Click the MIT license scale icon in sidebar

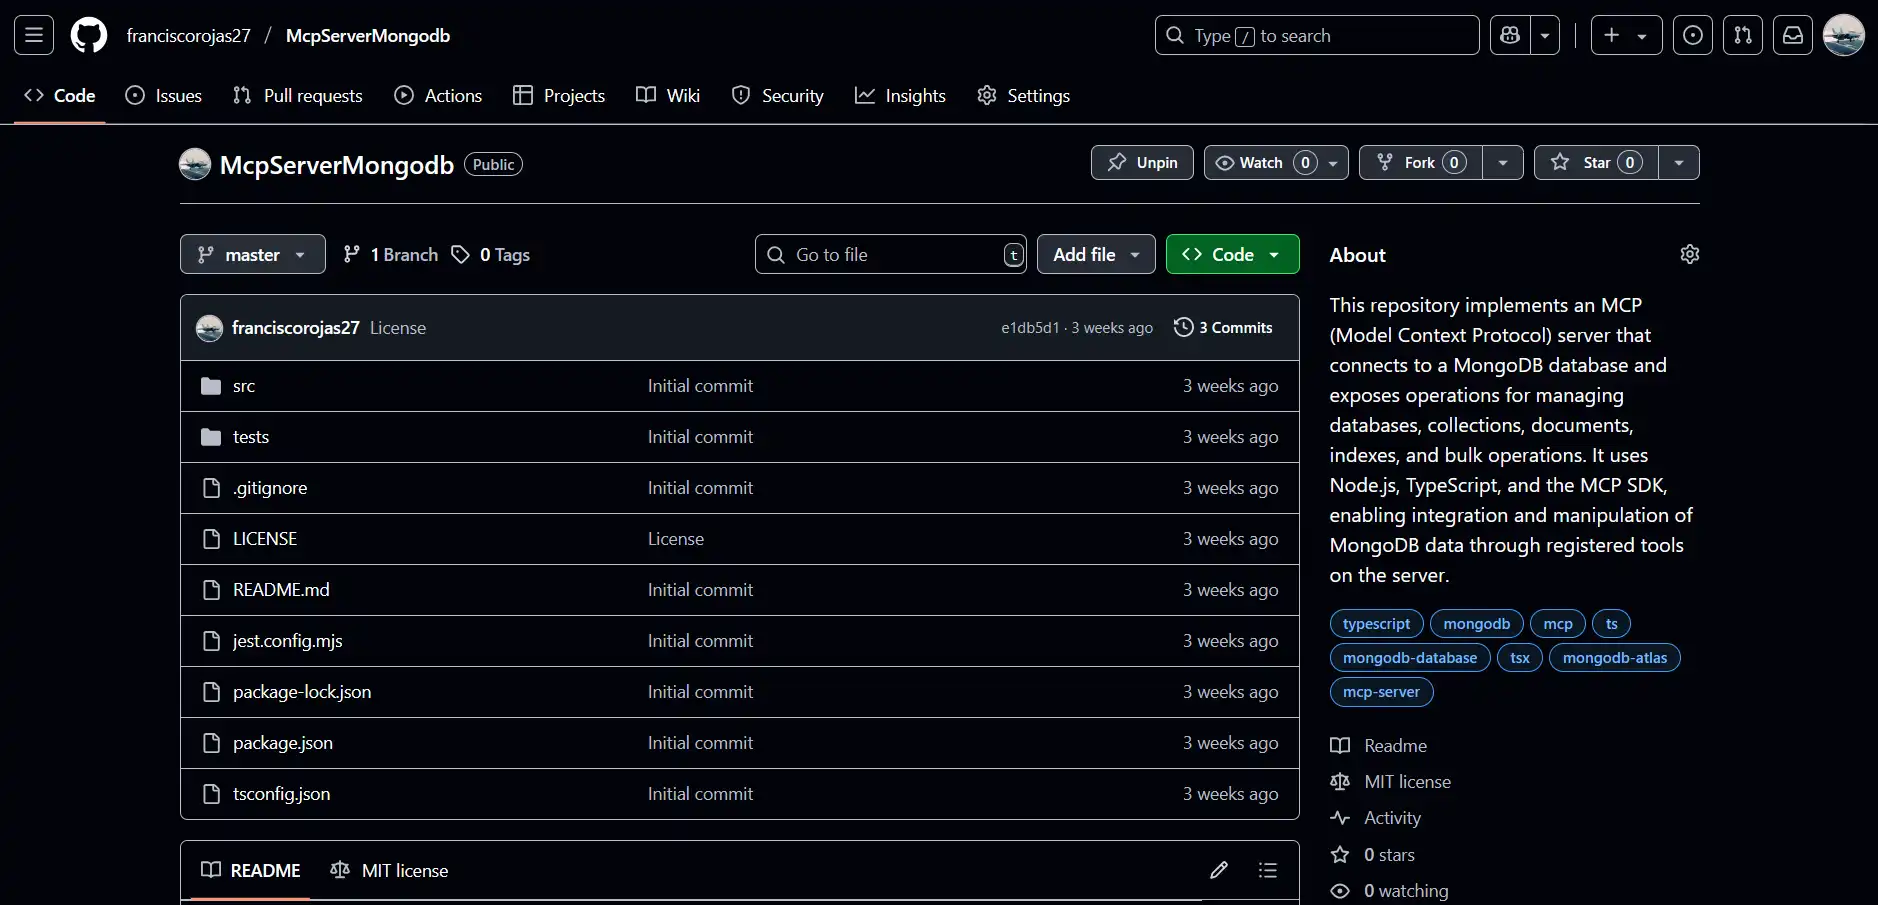pos(1340,782)
